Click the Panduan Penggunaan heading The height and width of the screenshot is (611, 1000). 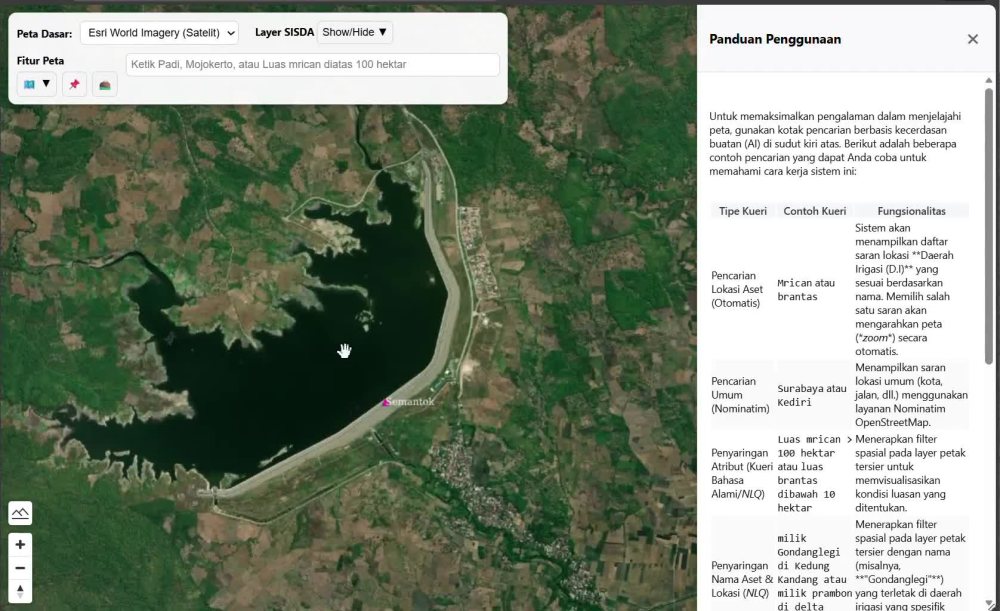775,40
